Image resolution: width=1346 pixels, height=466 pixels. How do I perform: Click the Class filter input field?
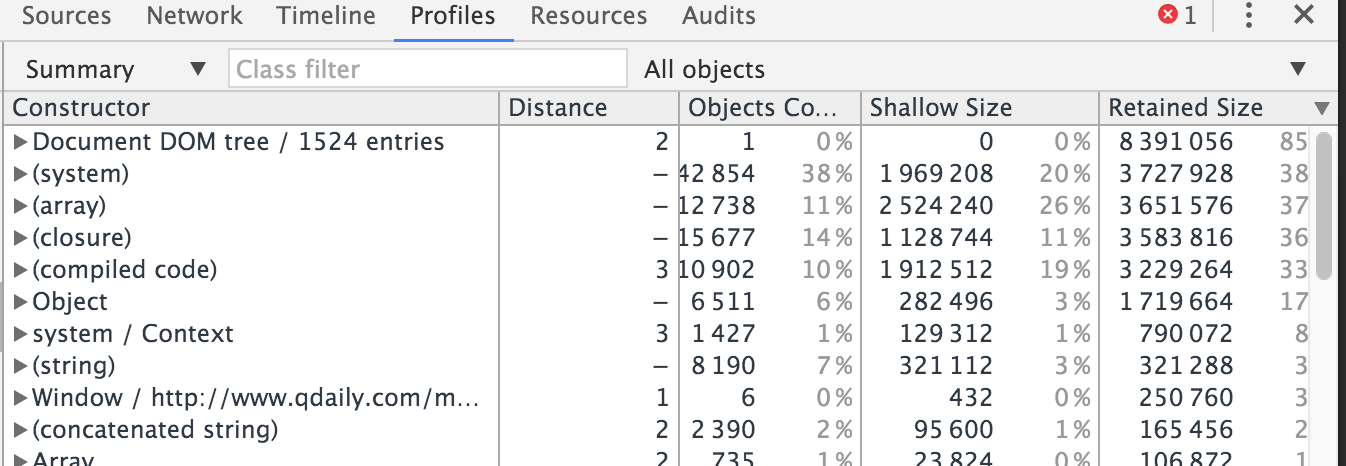pos(428,69)
